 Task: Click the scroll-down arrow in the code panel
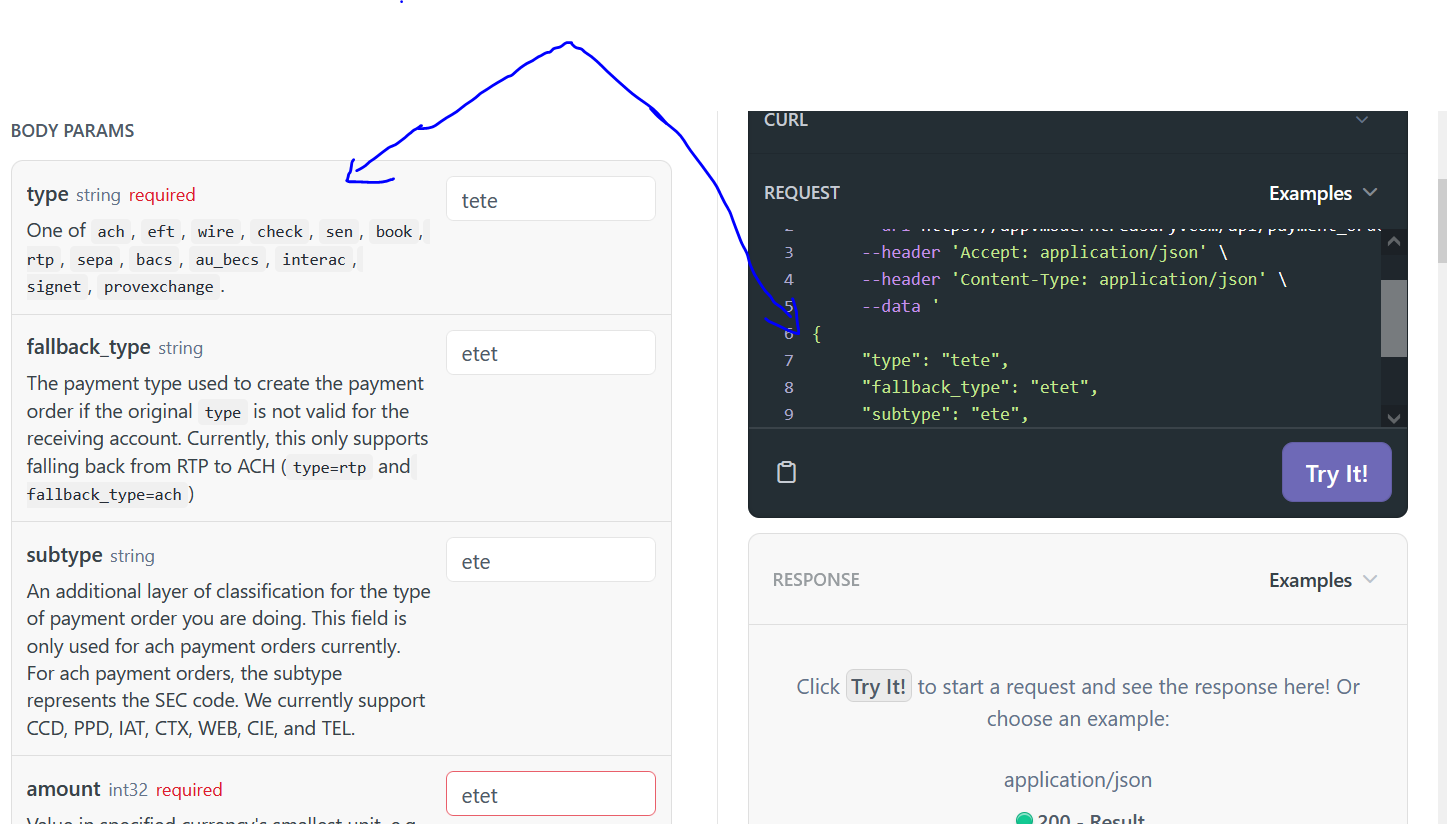(x=1393, y=417)
